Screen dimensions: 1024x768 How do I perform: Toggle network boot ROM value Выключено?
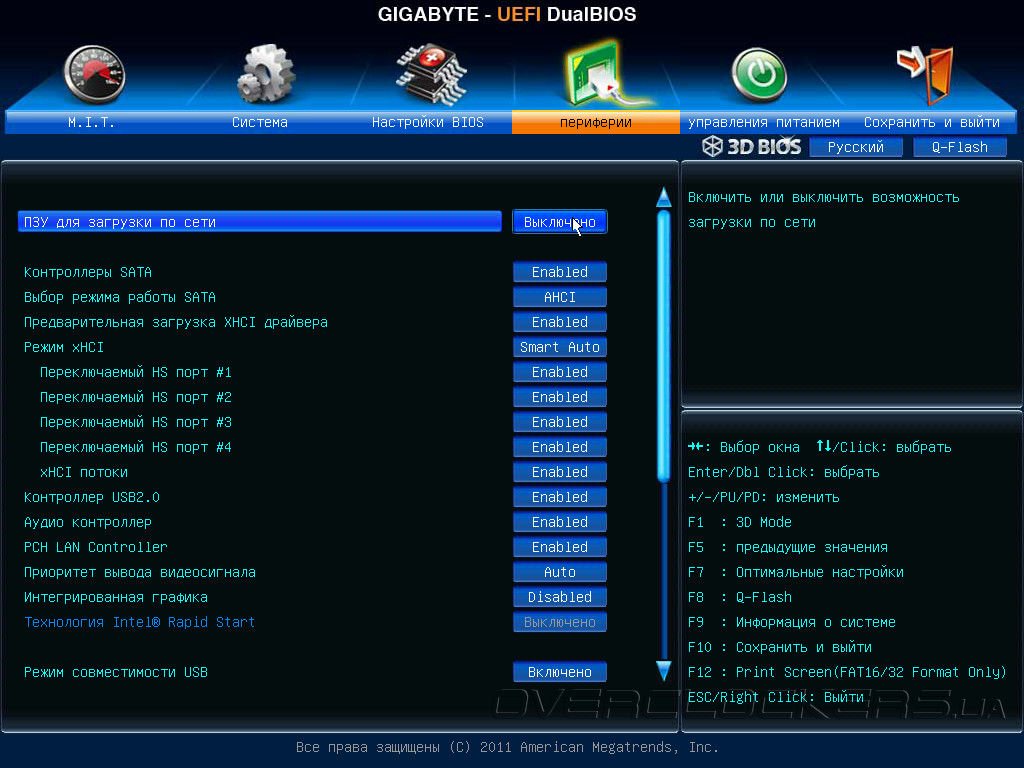pos(560,222)
